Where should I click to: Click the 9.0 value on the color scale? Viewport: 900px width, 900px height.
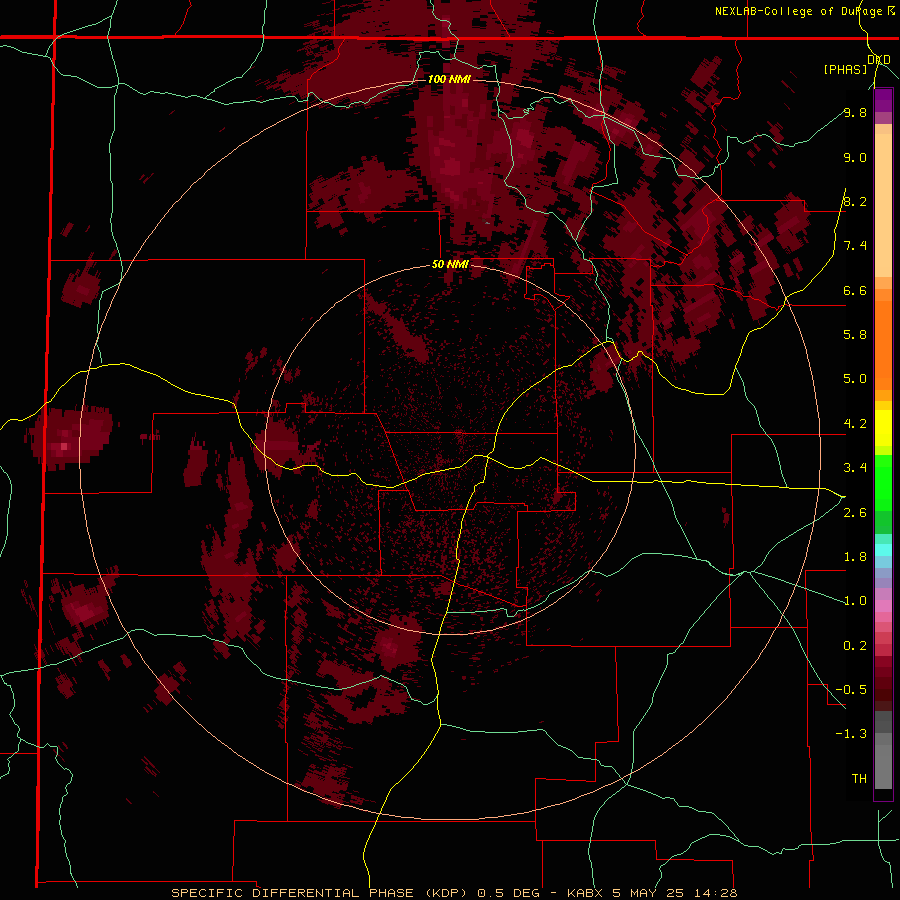(855, 157)
